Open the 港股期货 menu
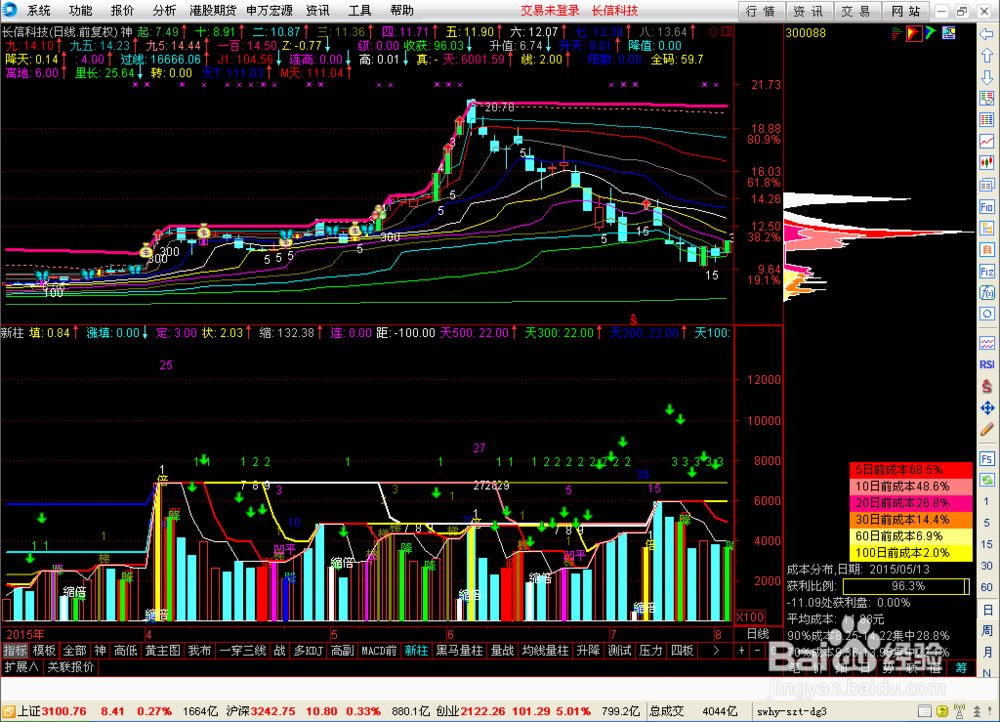The image size is (1000, 722). tap(213, 10)
